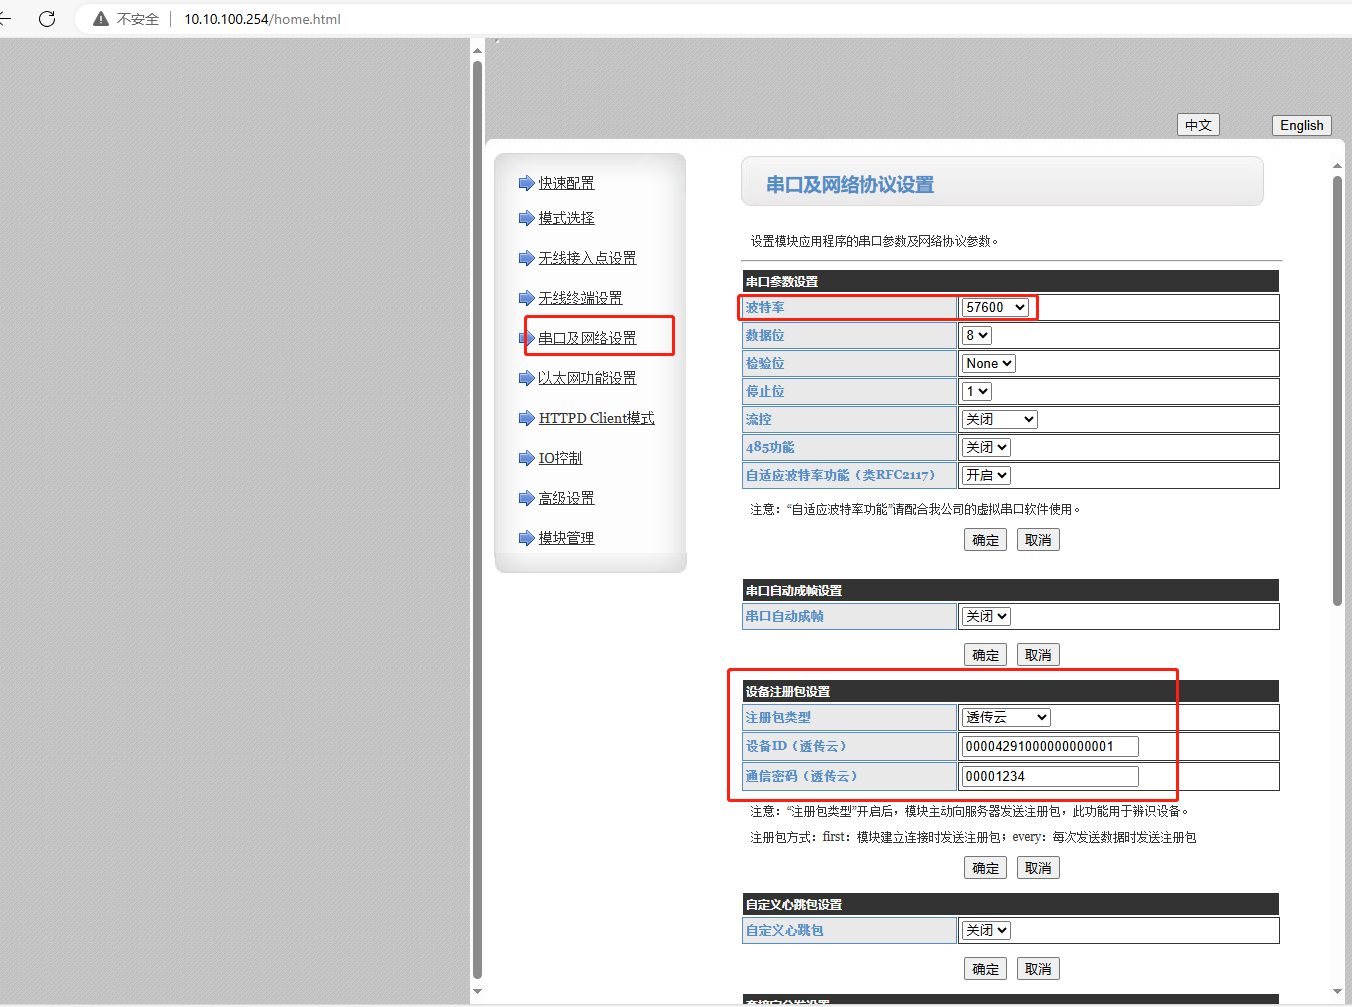
Task: Click the arrow icon beside IO控制
Action: click(x=526, y=458)
